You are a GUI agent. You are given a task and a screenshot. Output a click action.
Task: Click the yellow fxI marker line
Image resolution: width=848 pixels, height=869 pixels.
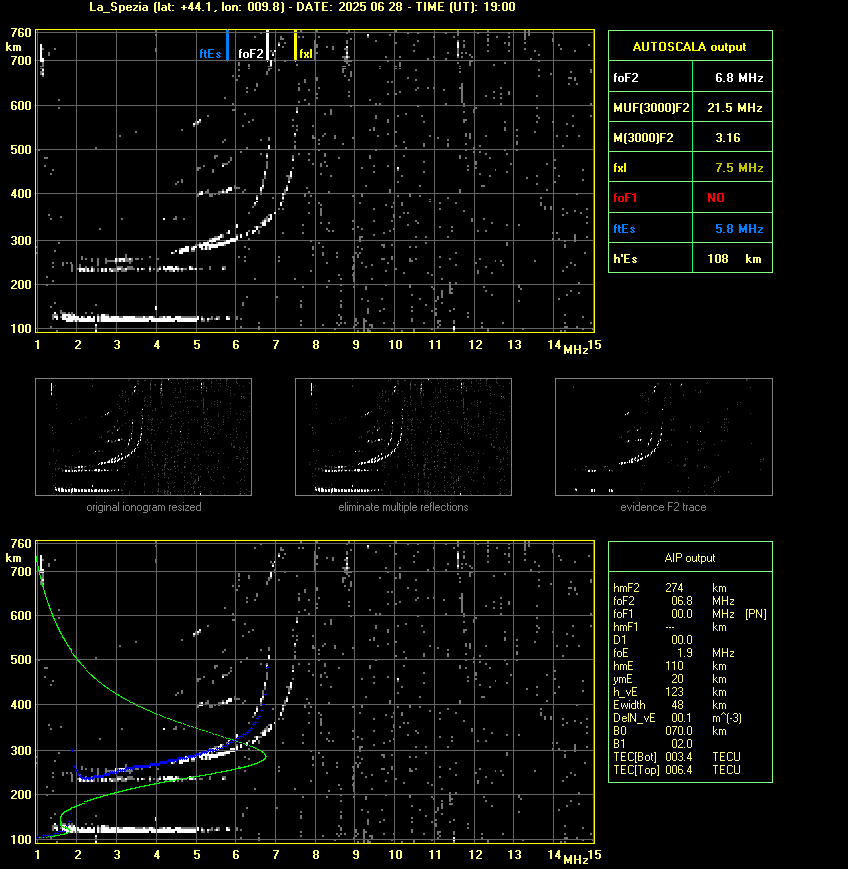point(295,45)
